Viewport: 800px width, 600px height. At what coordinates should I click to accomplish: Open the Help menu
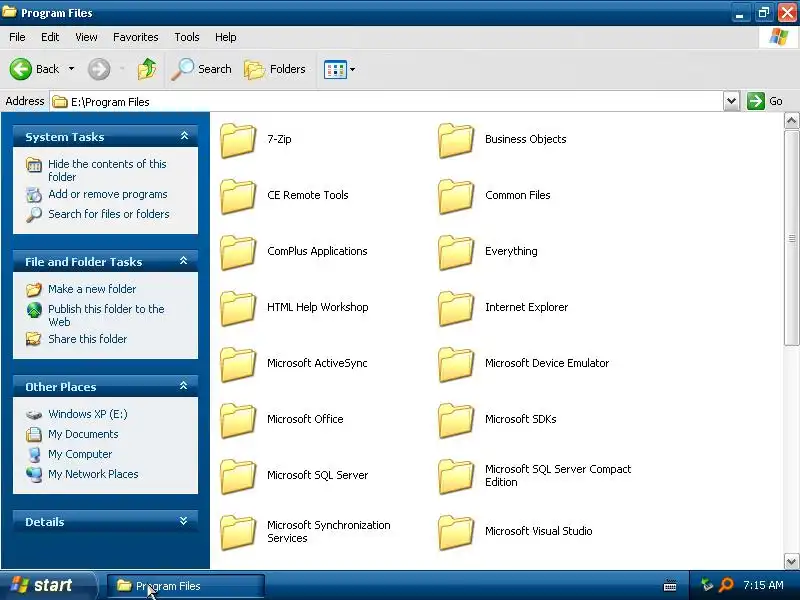pyautogui.click(x=226, y=37)
